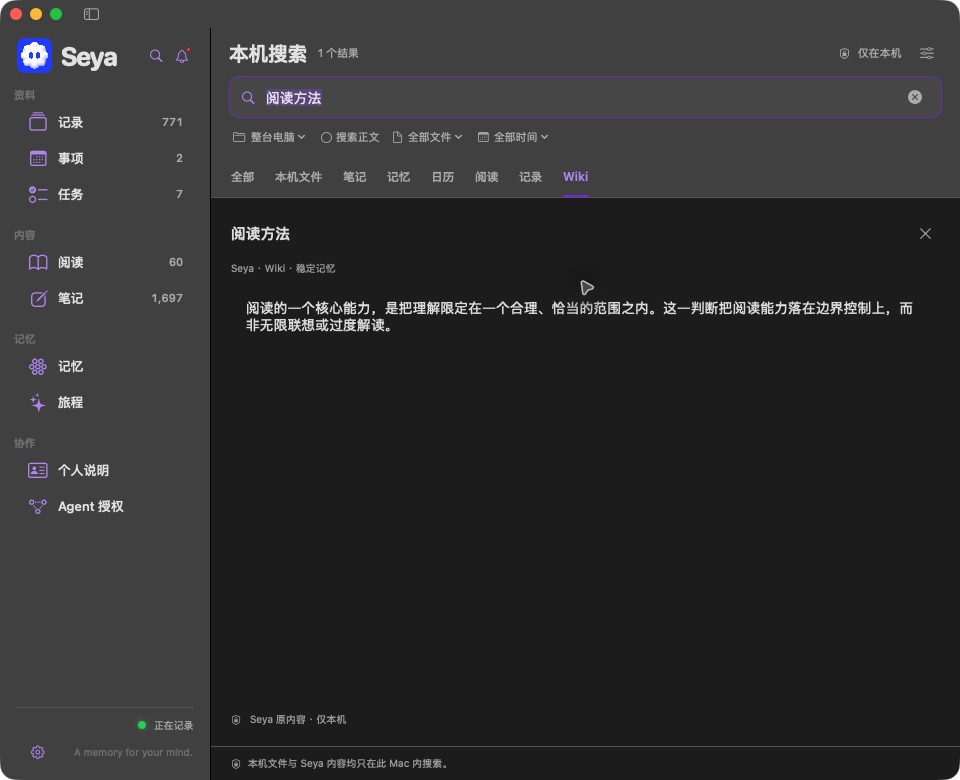
Task: Switch to the 笔记 results tab
Action: [x=354, y=177]
